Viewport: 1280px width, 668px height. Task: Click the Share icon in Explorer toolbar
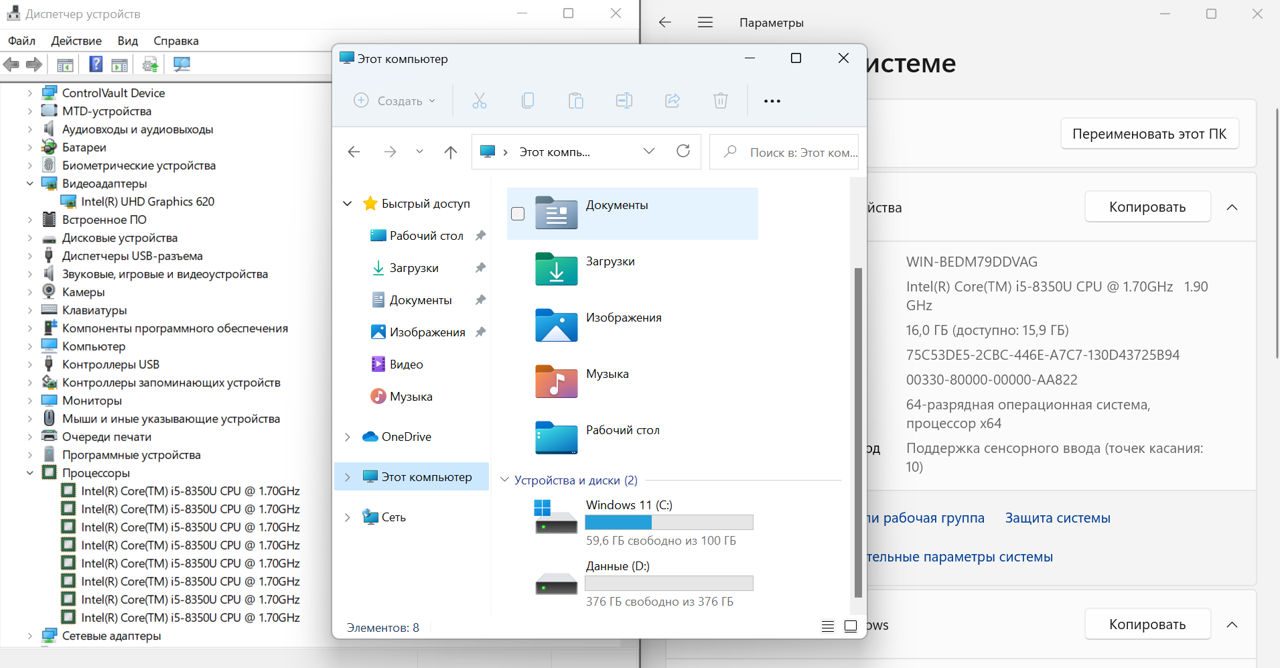pos(672,101)
